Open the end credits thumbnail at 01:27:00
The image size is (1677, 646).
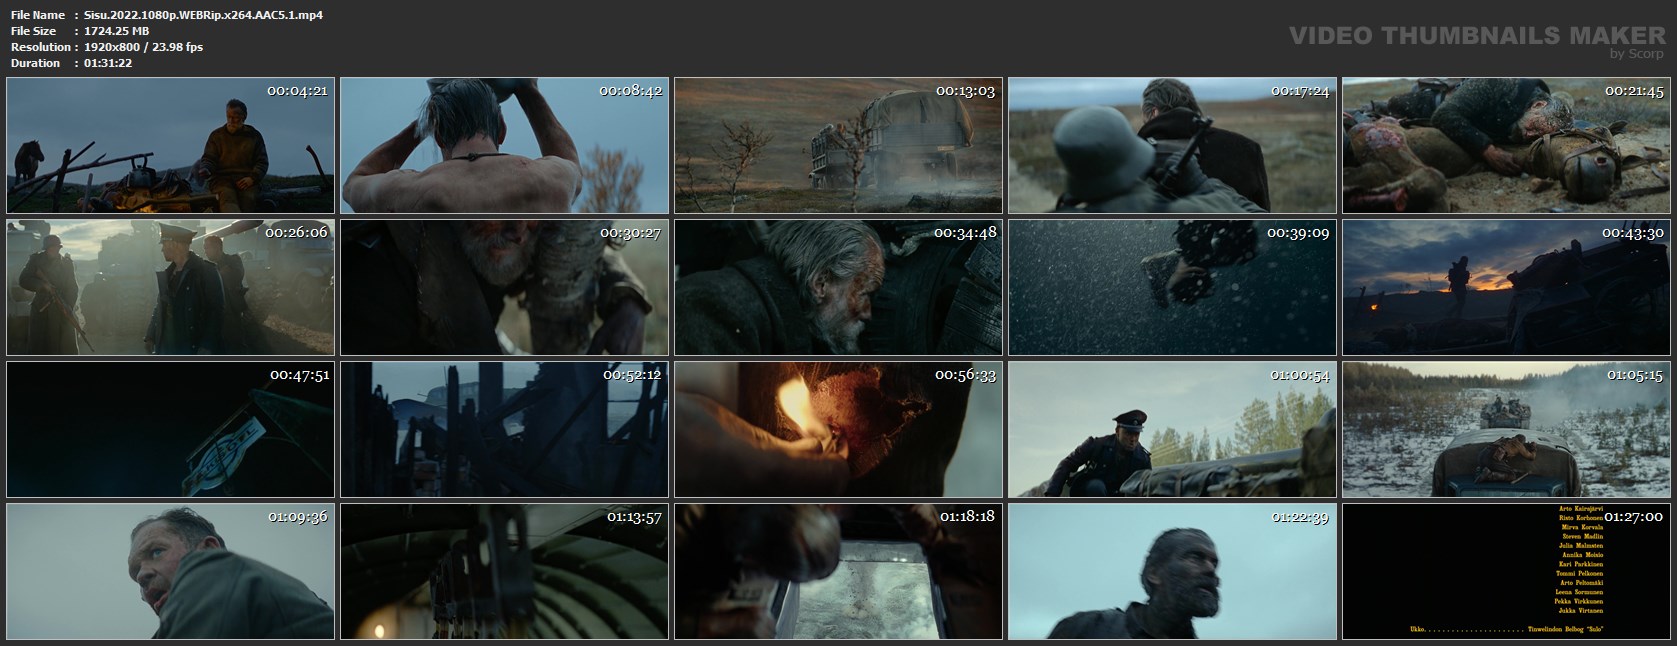(1506, 572)
